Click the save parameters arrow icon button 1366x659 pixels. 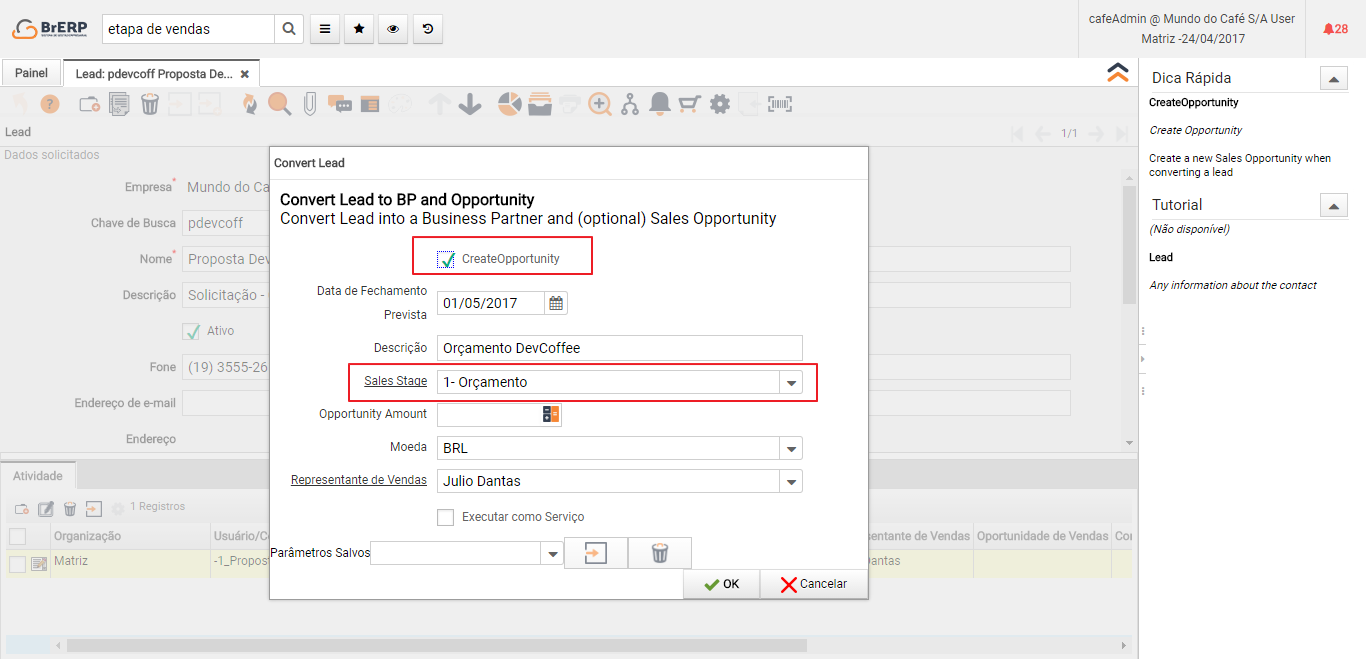tap(596, 553)
